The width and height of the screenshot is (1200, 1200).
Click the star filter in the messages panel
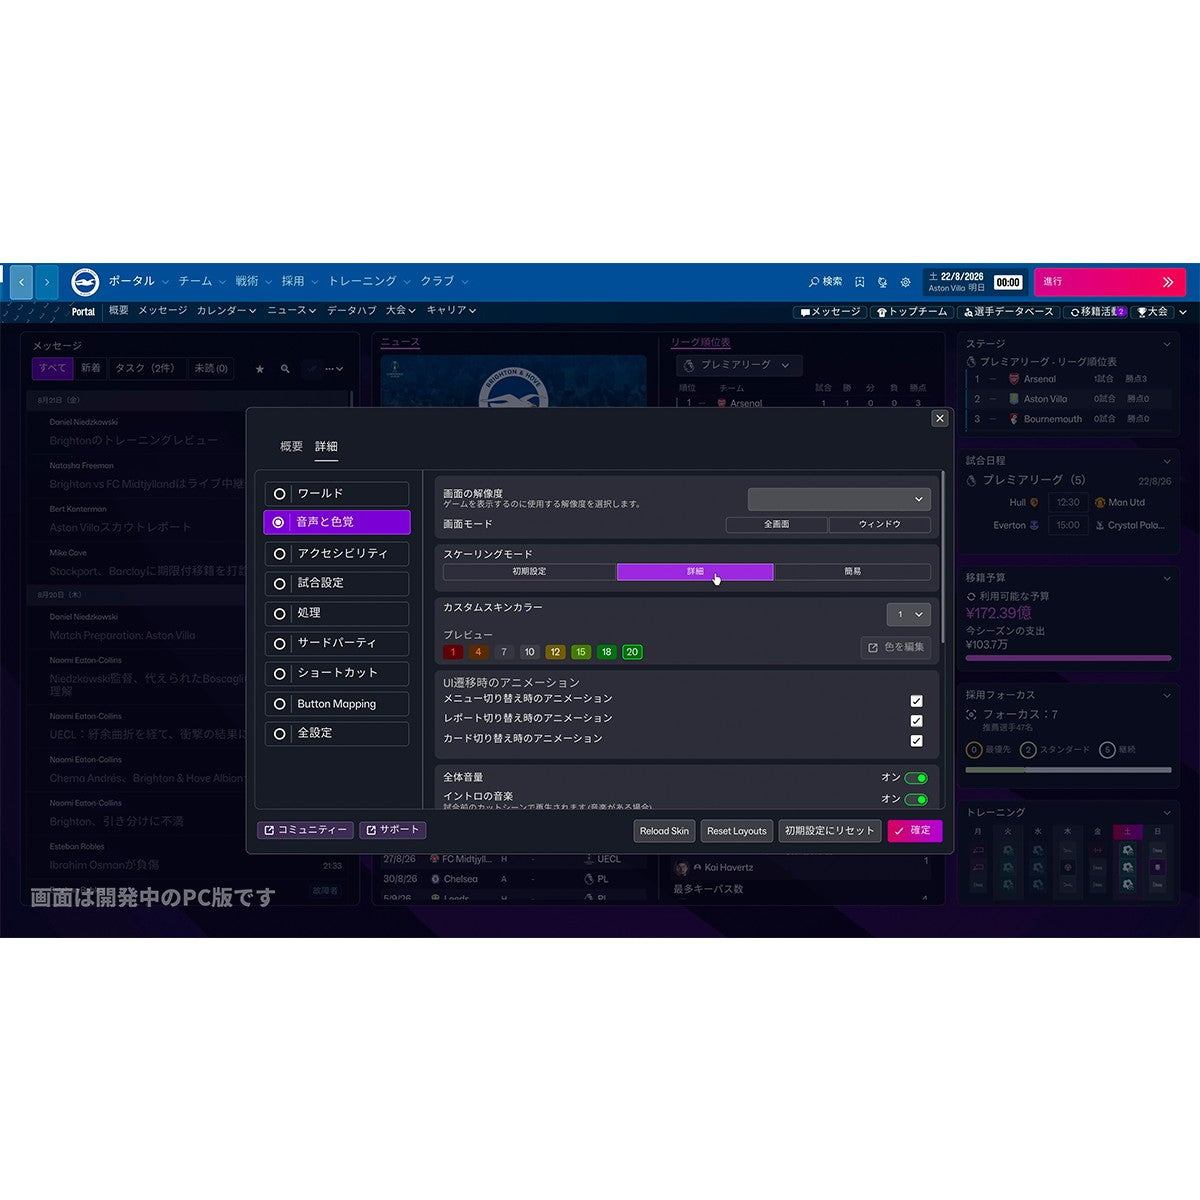[260, 369]
